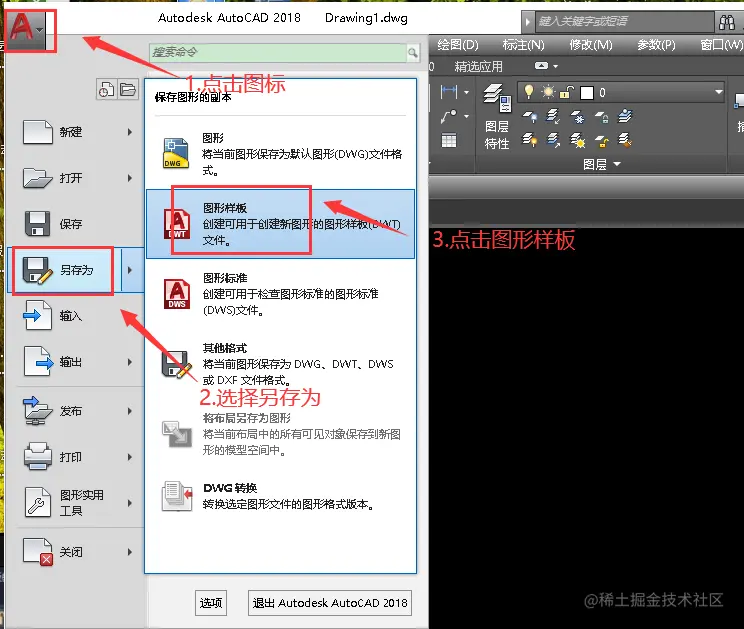This screenshot has width=744, height=629.
Task: Choose 另存为 (Save As) menu entry
Action: (64, 270)
